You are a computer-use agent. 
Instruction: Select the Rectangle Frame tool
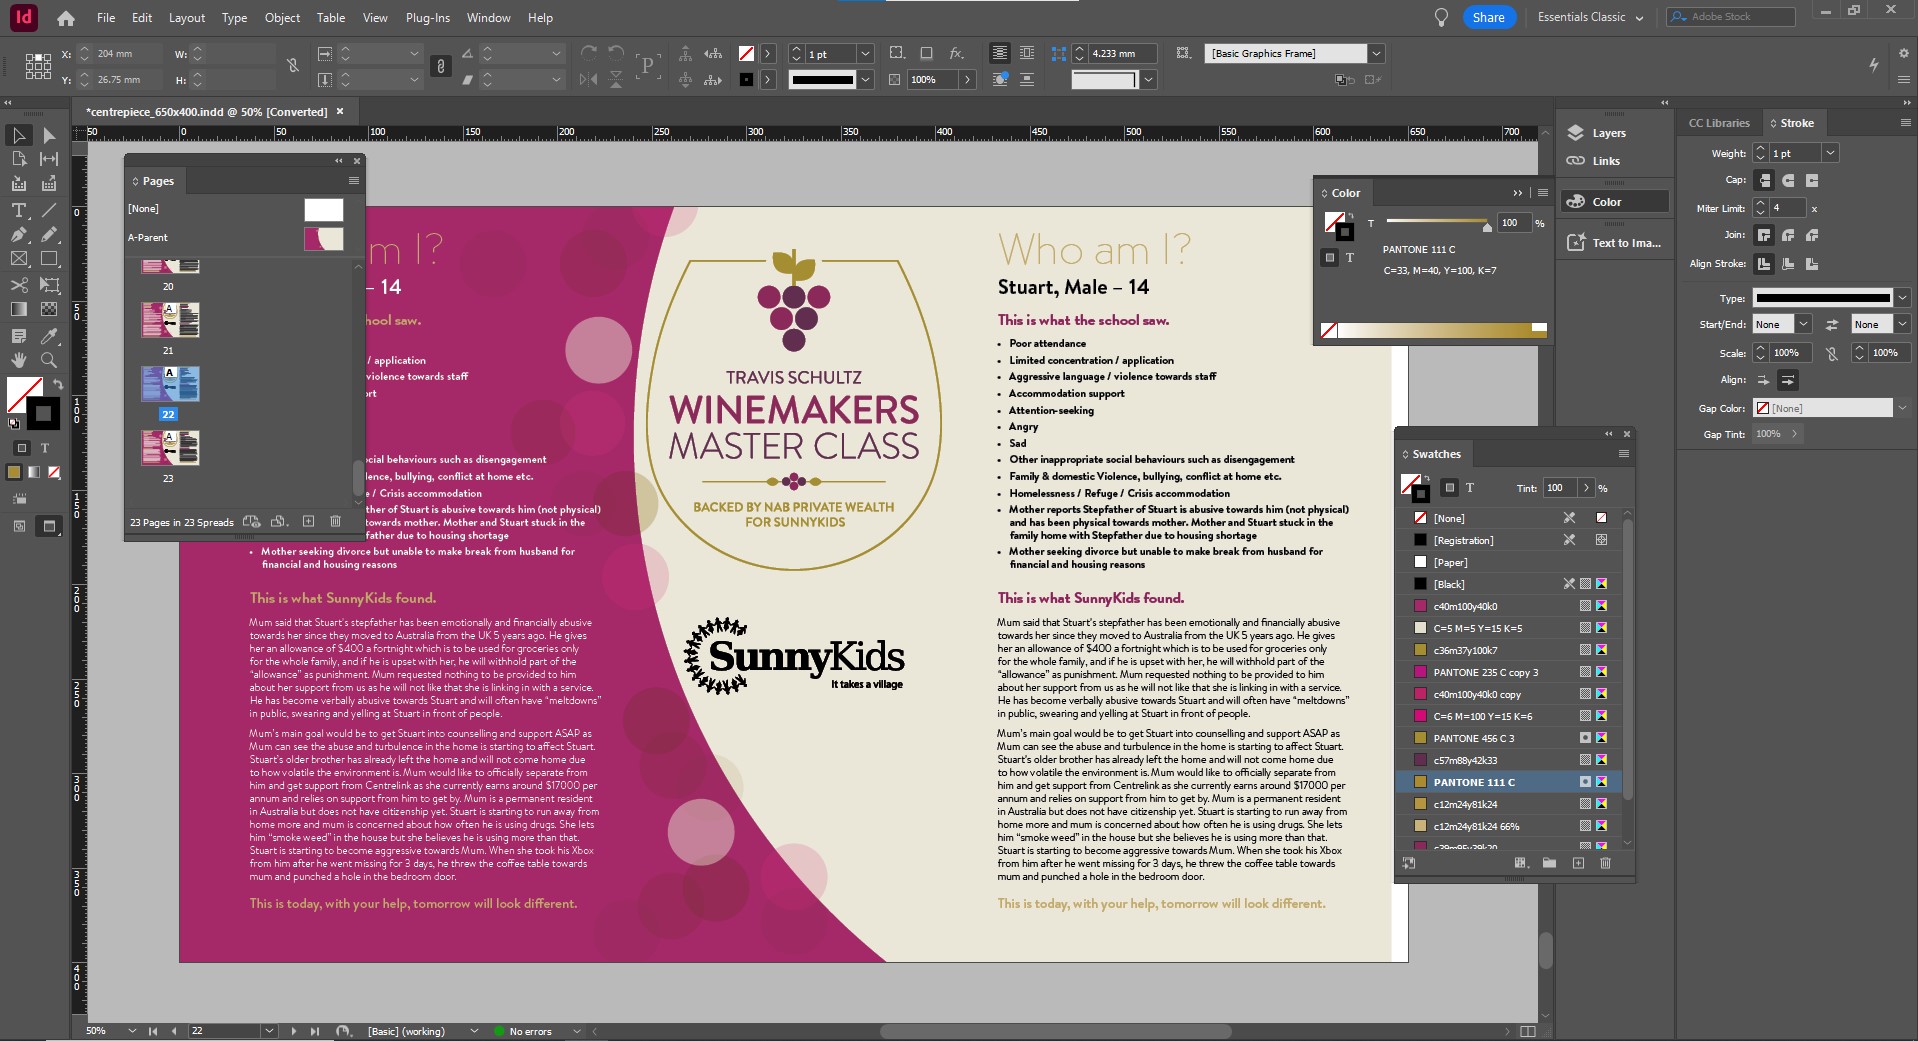click(18, 259)
